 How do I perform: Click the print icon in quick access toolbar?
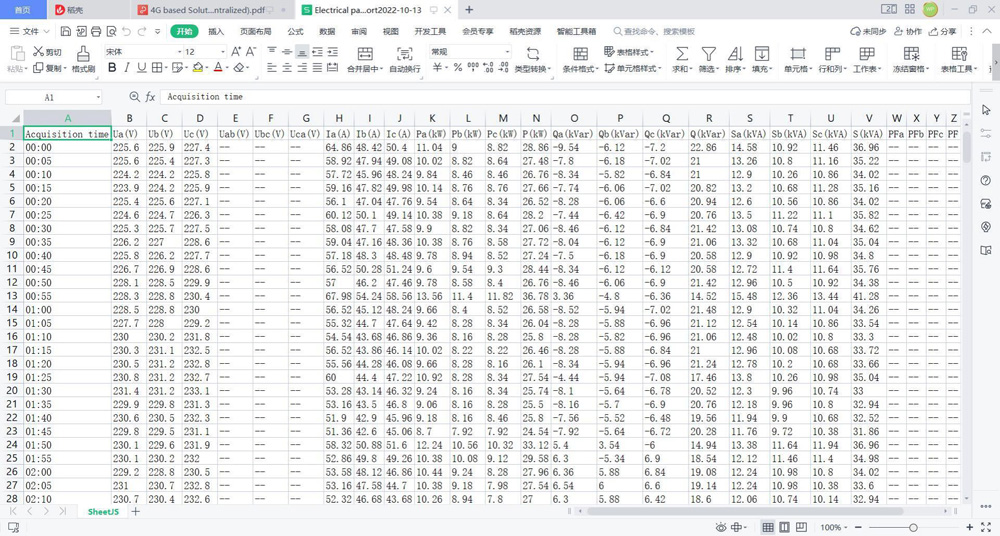[x=94, y=32]
